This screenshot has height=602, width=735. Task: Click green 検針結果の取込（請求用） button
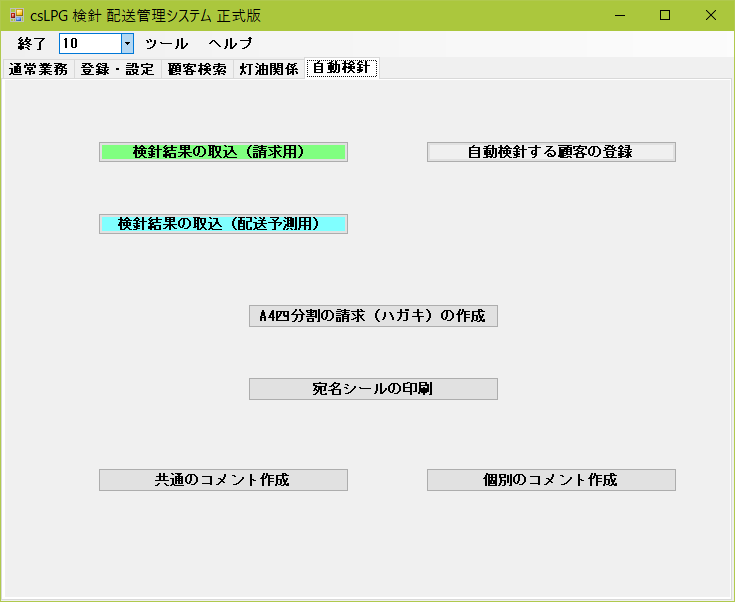(x=223, y=152)
